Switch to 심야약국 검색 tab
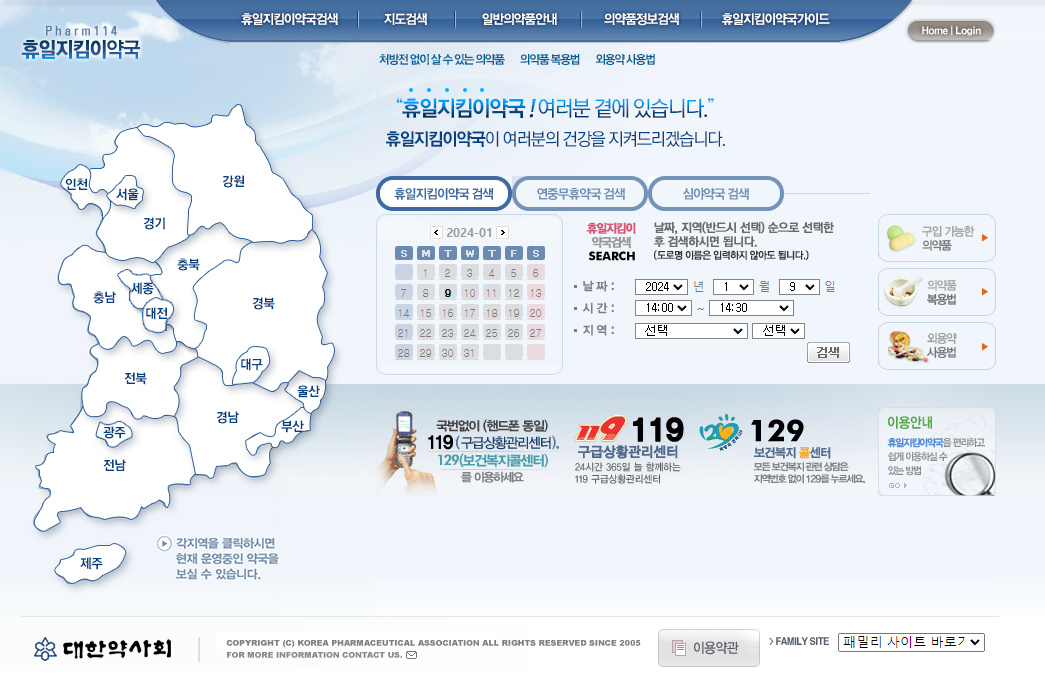Screen dimensions: 1045x693 (x=716, y=194)
